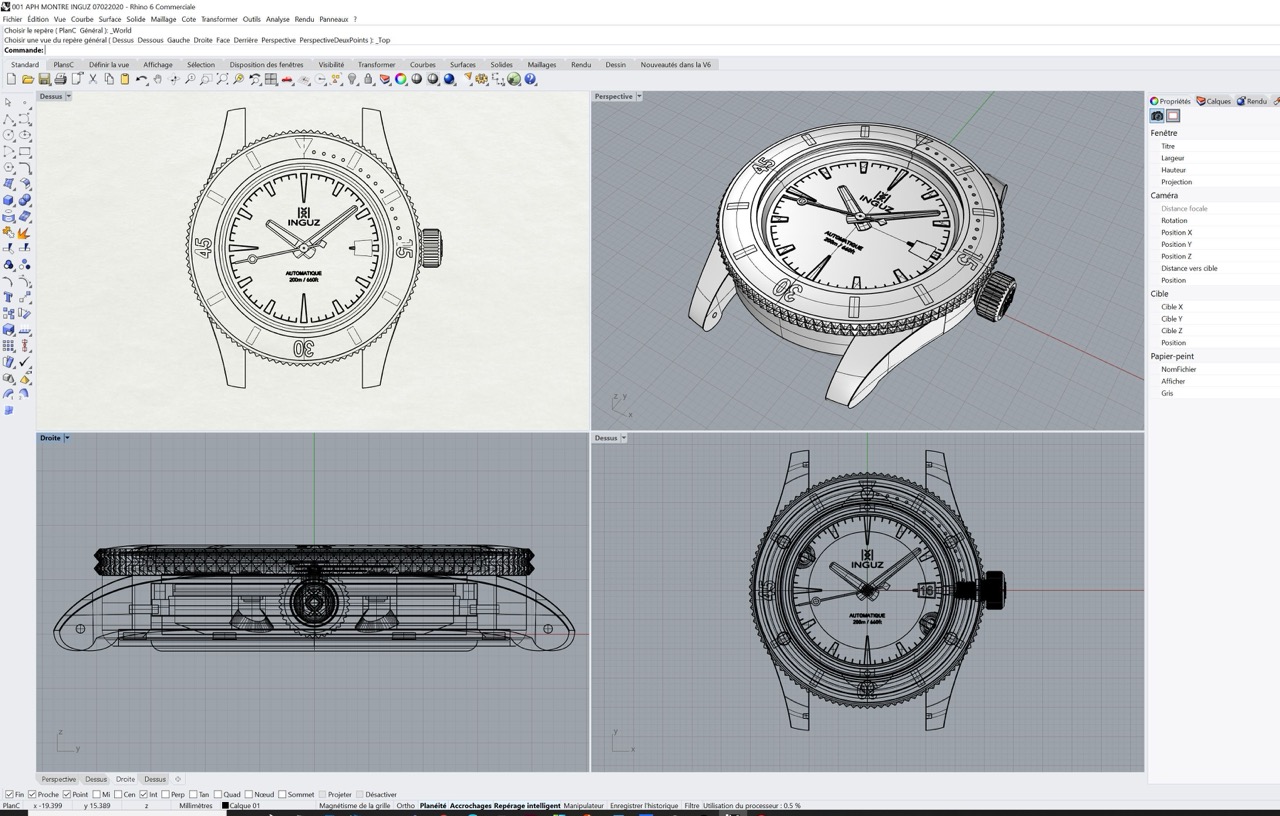
Task: Select the Text object T tool
Action: coord(8,296)
